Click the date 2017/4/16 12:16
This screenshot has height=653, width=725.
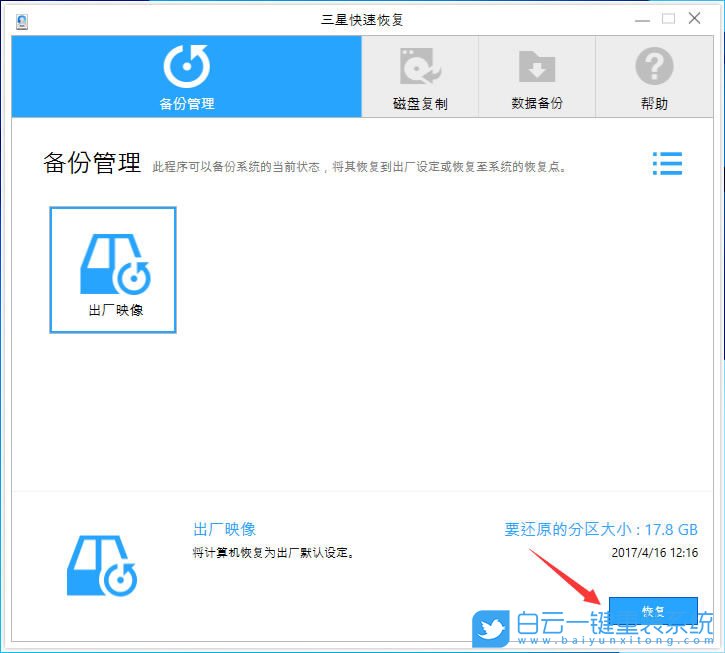click(655, 553)
